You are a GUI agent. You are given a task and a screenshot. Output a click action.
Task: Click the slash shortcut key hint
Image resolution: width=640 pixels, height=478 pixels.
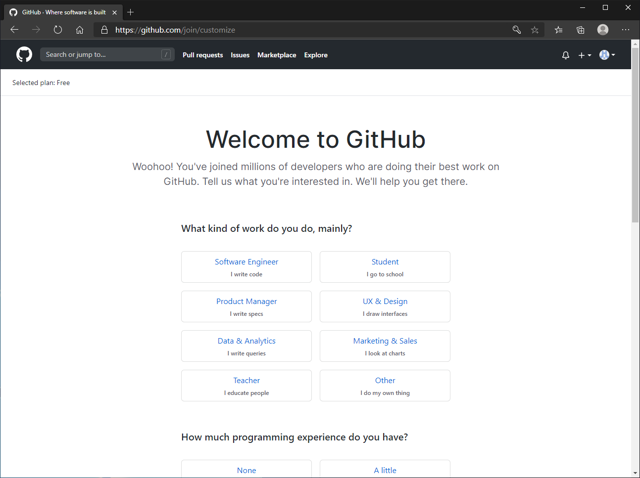point(166,54)
